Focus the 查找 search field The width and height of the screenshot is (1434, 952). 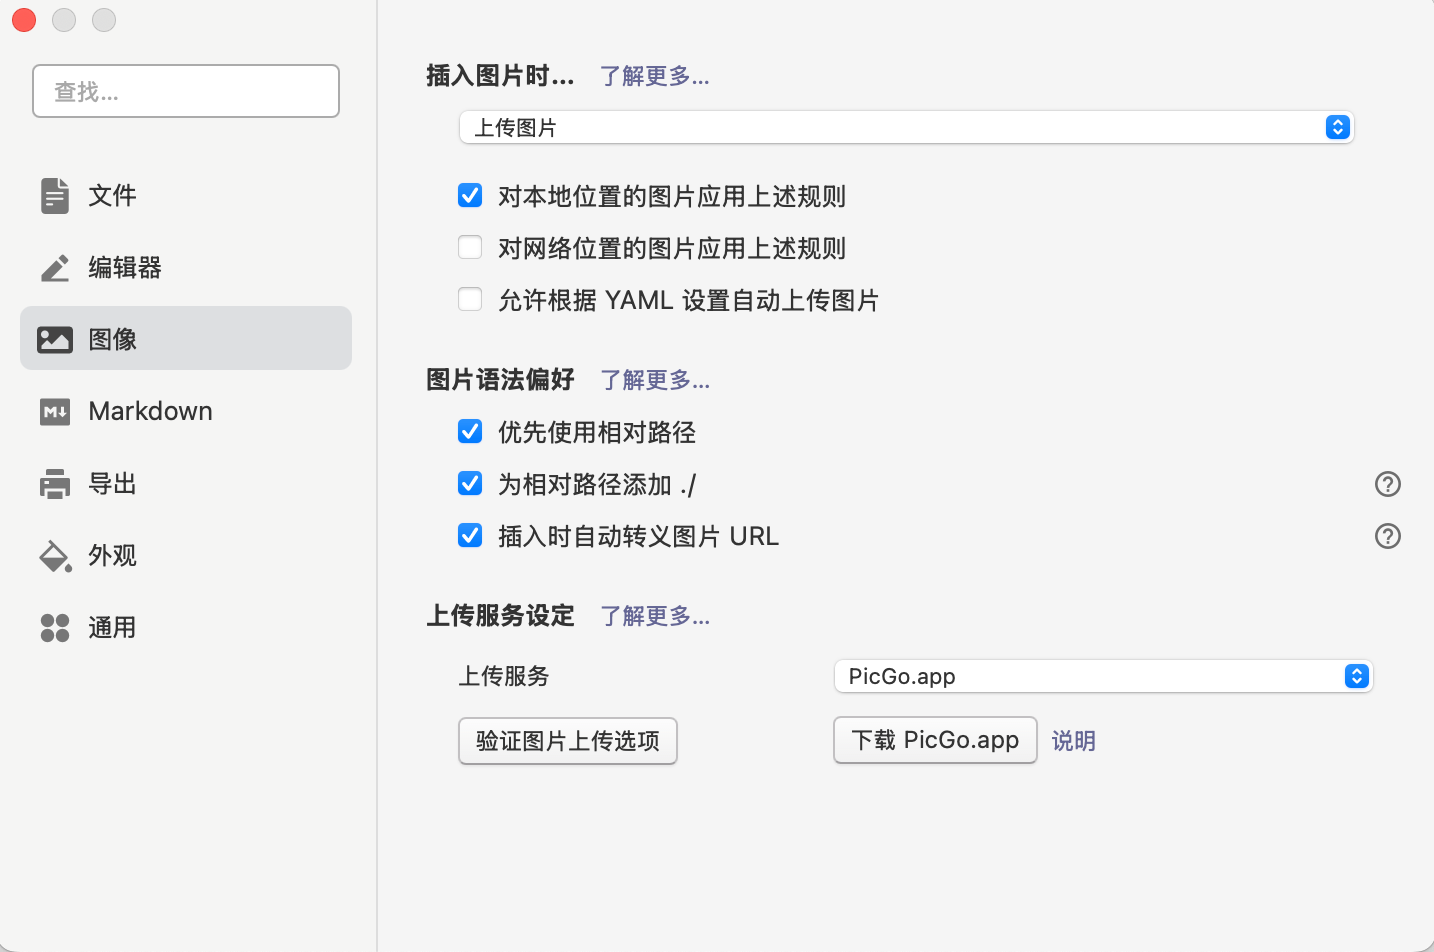pyautogui.click(x=186, y=91)
